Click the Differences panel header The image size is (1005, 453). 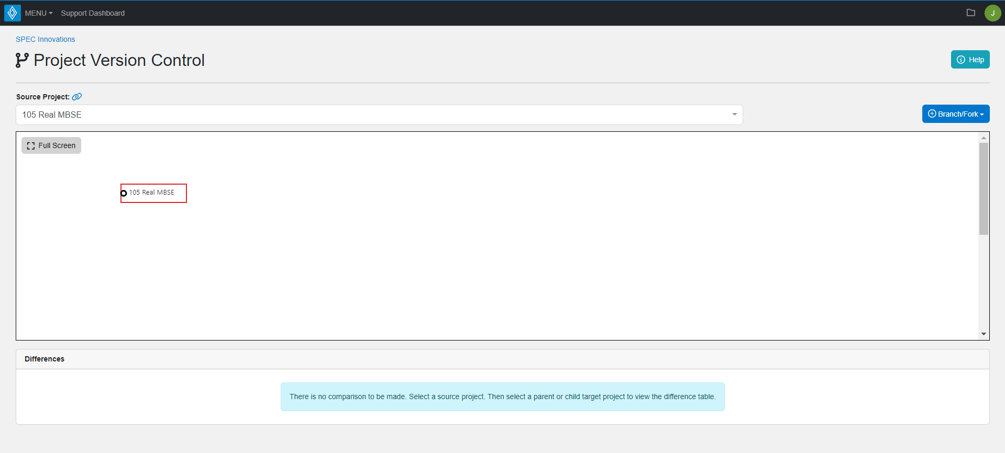(502, 359)
